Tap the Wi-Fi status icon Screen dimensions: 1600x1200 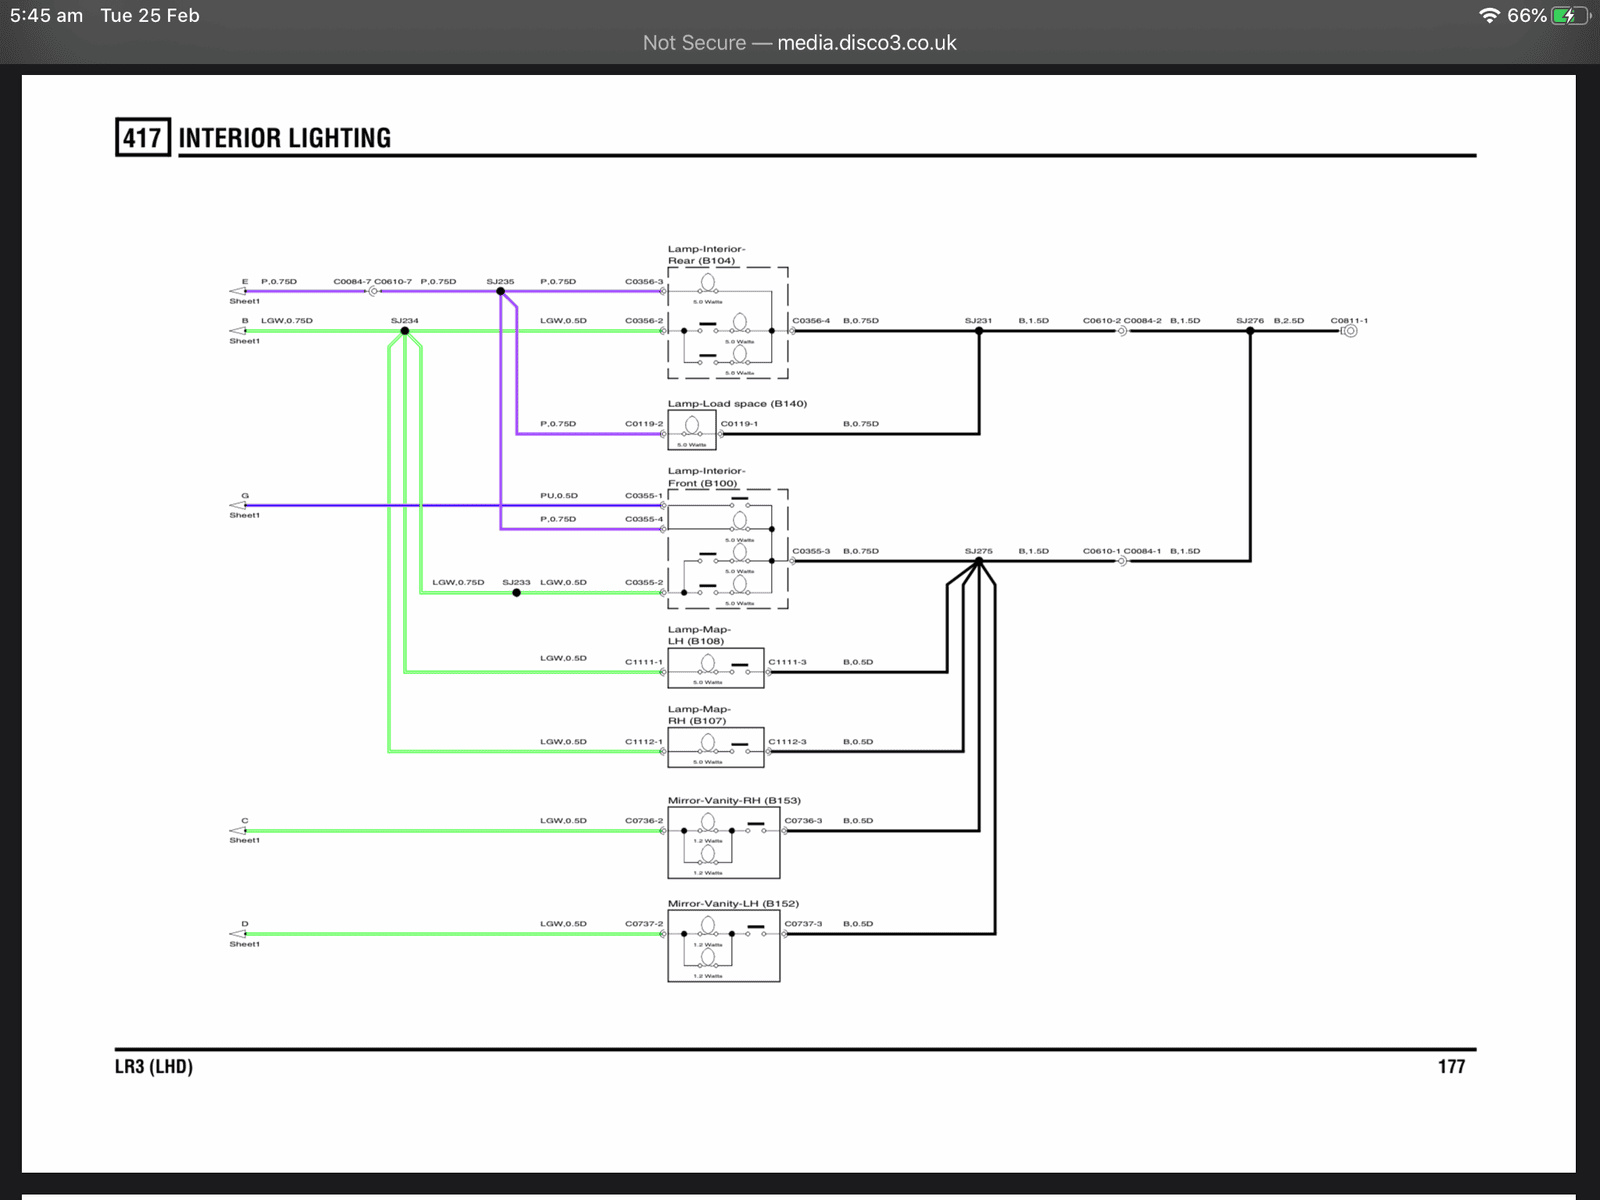(1489, 15)
